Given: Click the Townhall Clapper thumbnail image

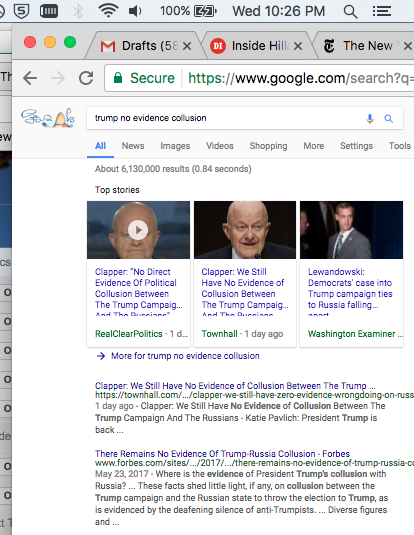Looking at the screenshot, I should 245,230.
